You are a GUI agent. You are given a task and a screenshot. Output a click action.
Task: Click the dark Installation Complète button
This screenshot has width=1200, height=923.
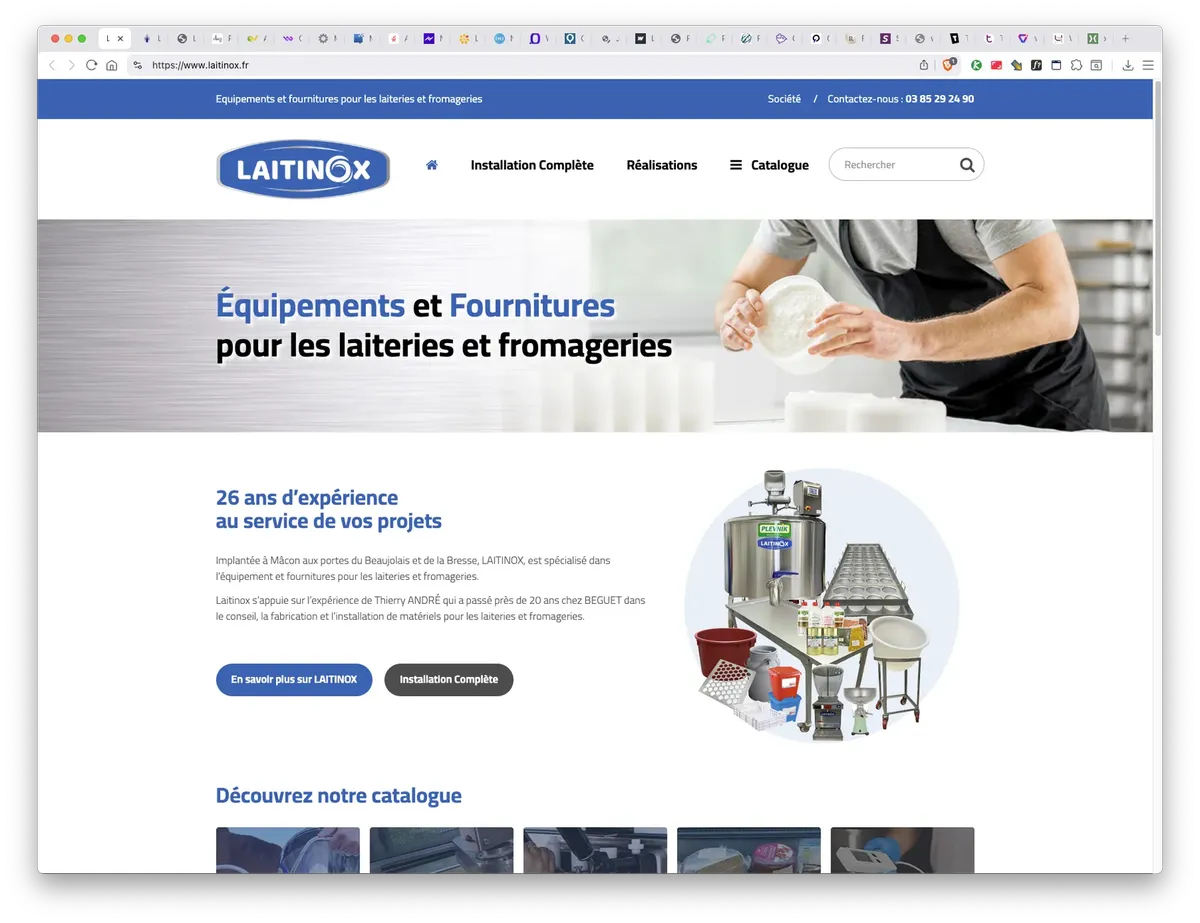click(449, 680)
